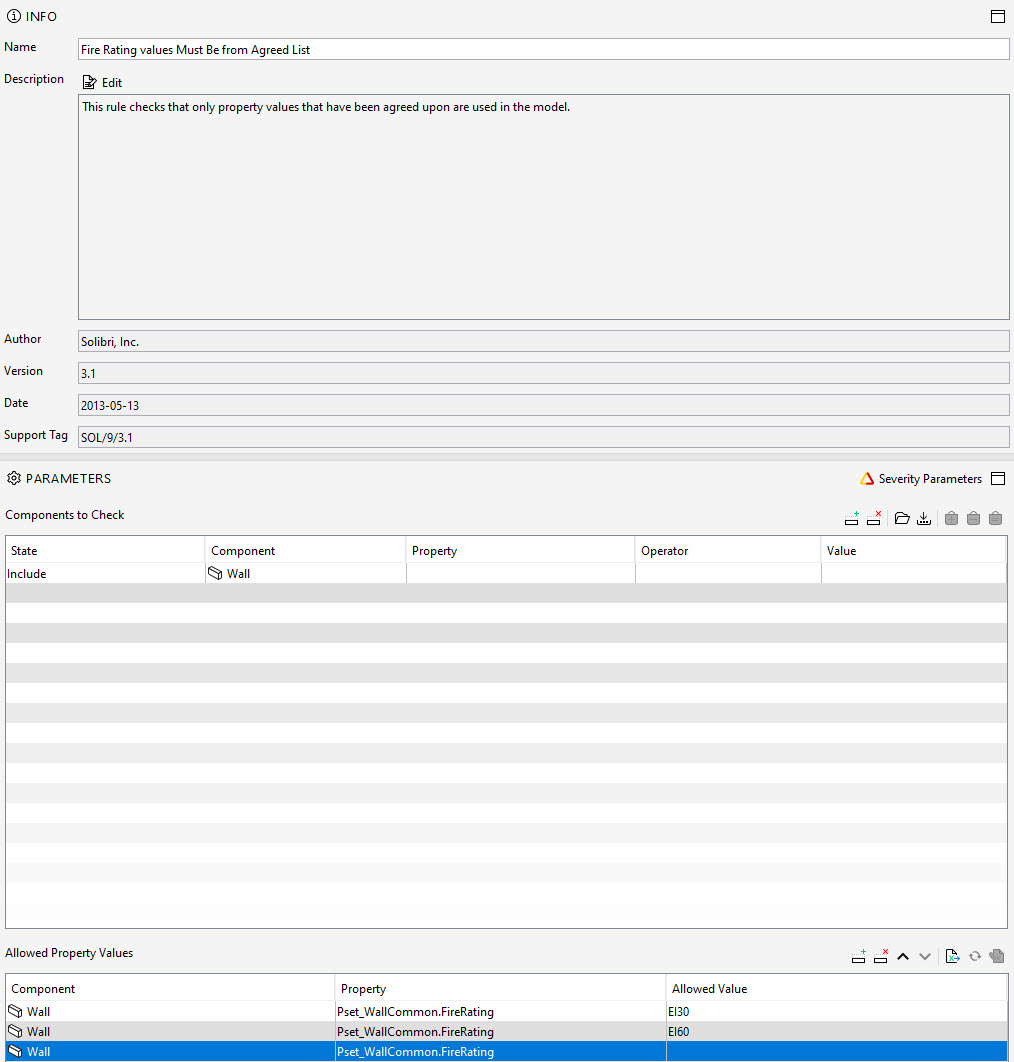Select Wall text in EI30 row
The width and height of the screenshot is (1014, 1062).
pos(39,1011)
